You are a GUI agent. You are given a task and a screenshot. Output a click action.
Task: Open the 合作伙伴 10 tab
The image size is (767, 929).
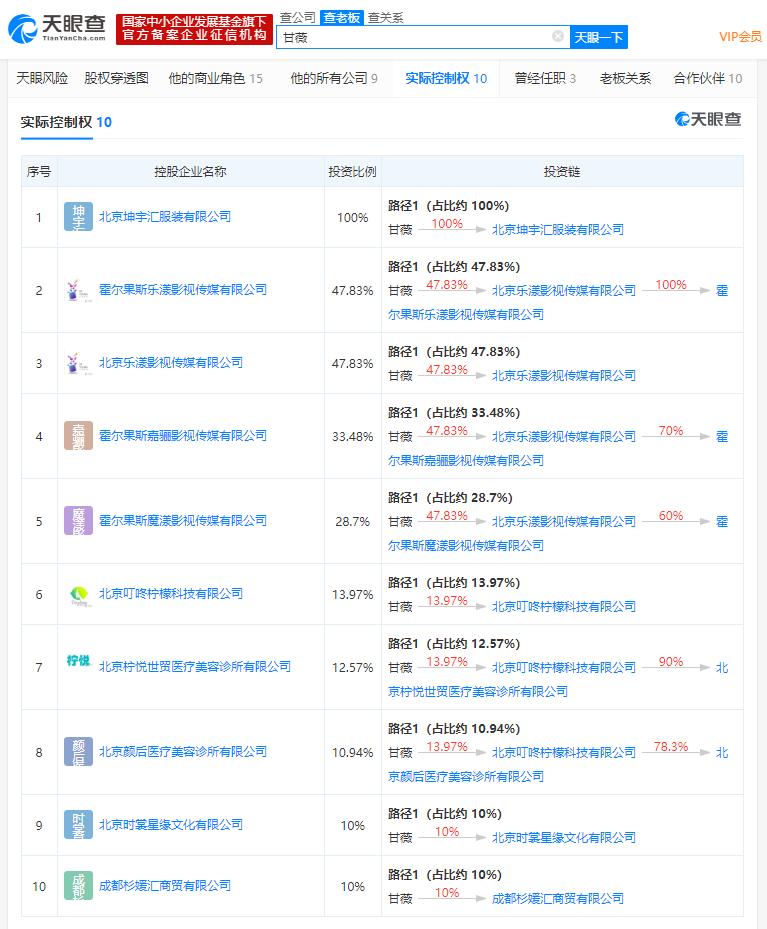click(708, 78)
